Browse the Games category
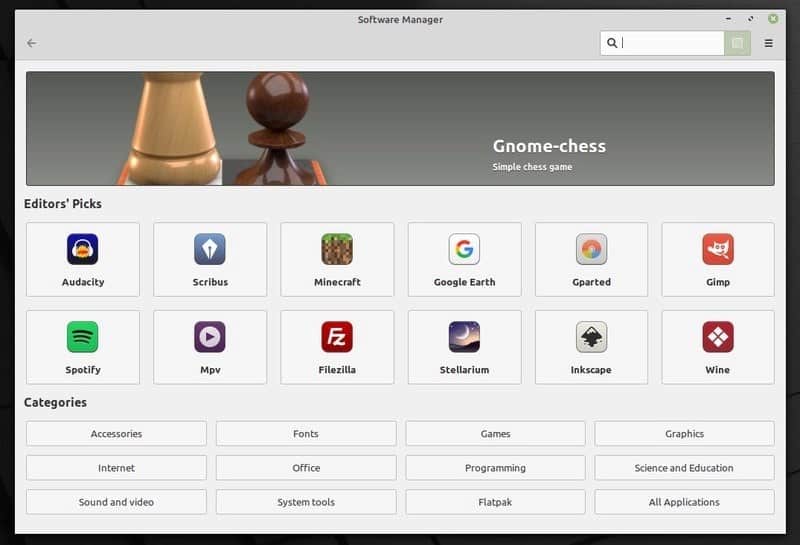 pyautogui.click(x=495, y=434)
